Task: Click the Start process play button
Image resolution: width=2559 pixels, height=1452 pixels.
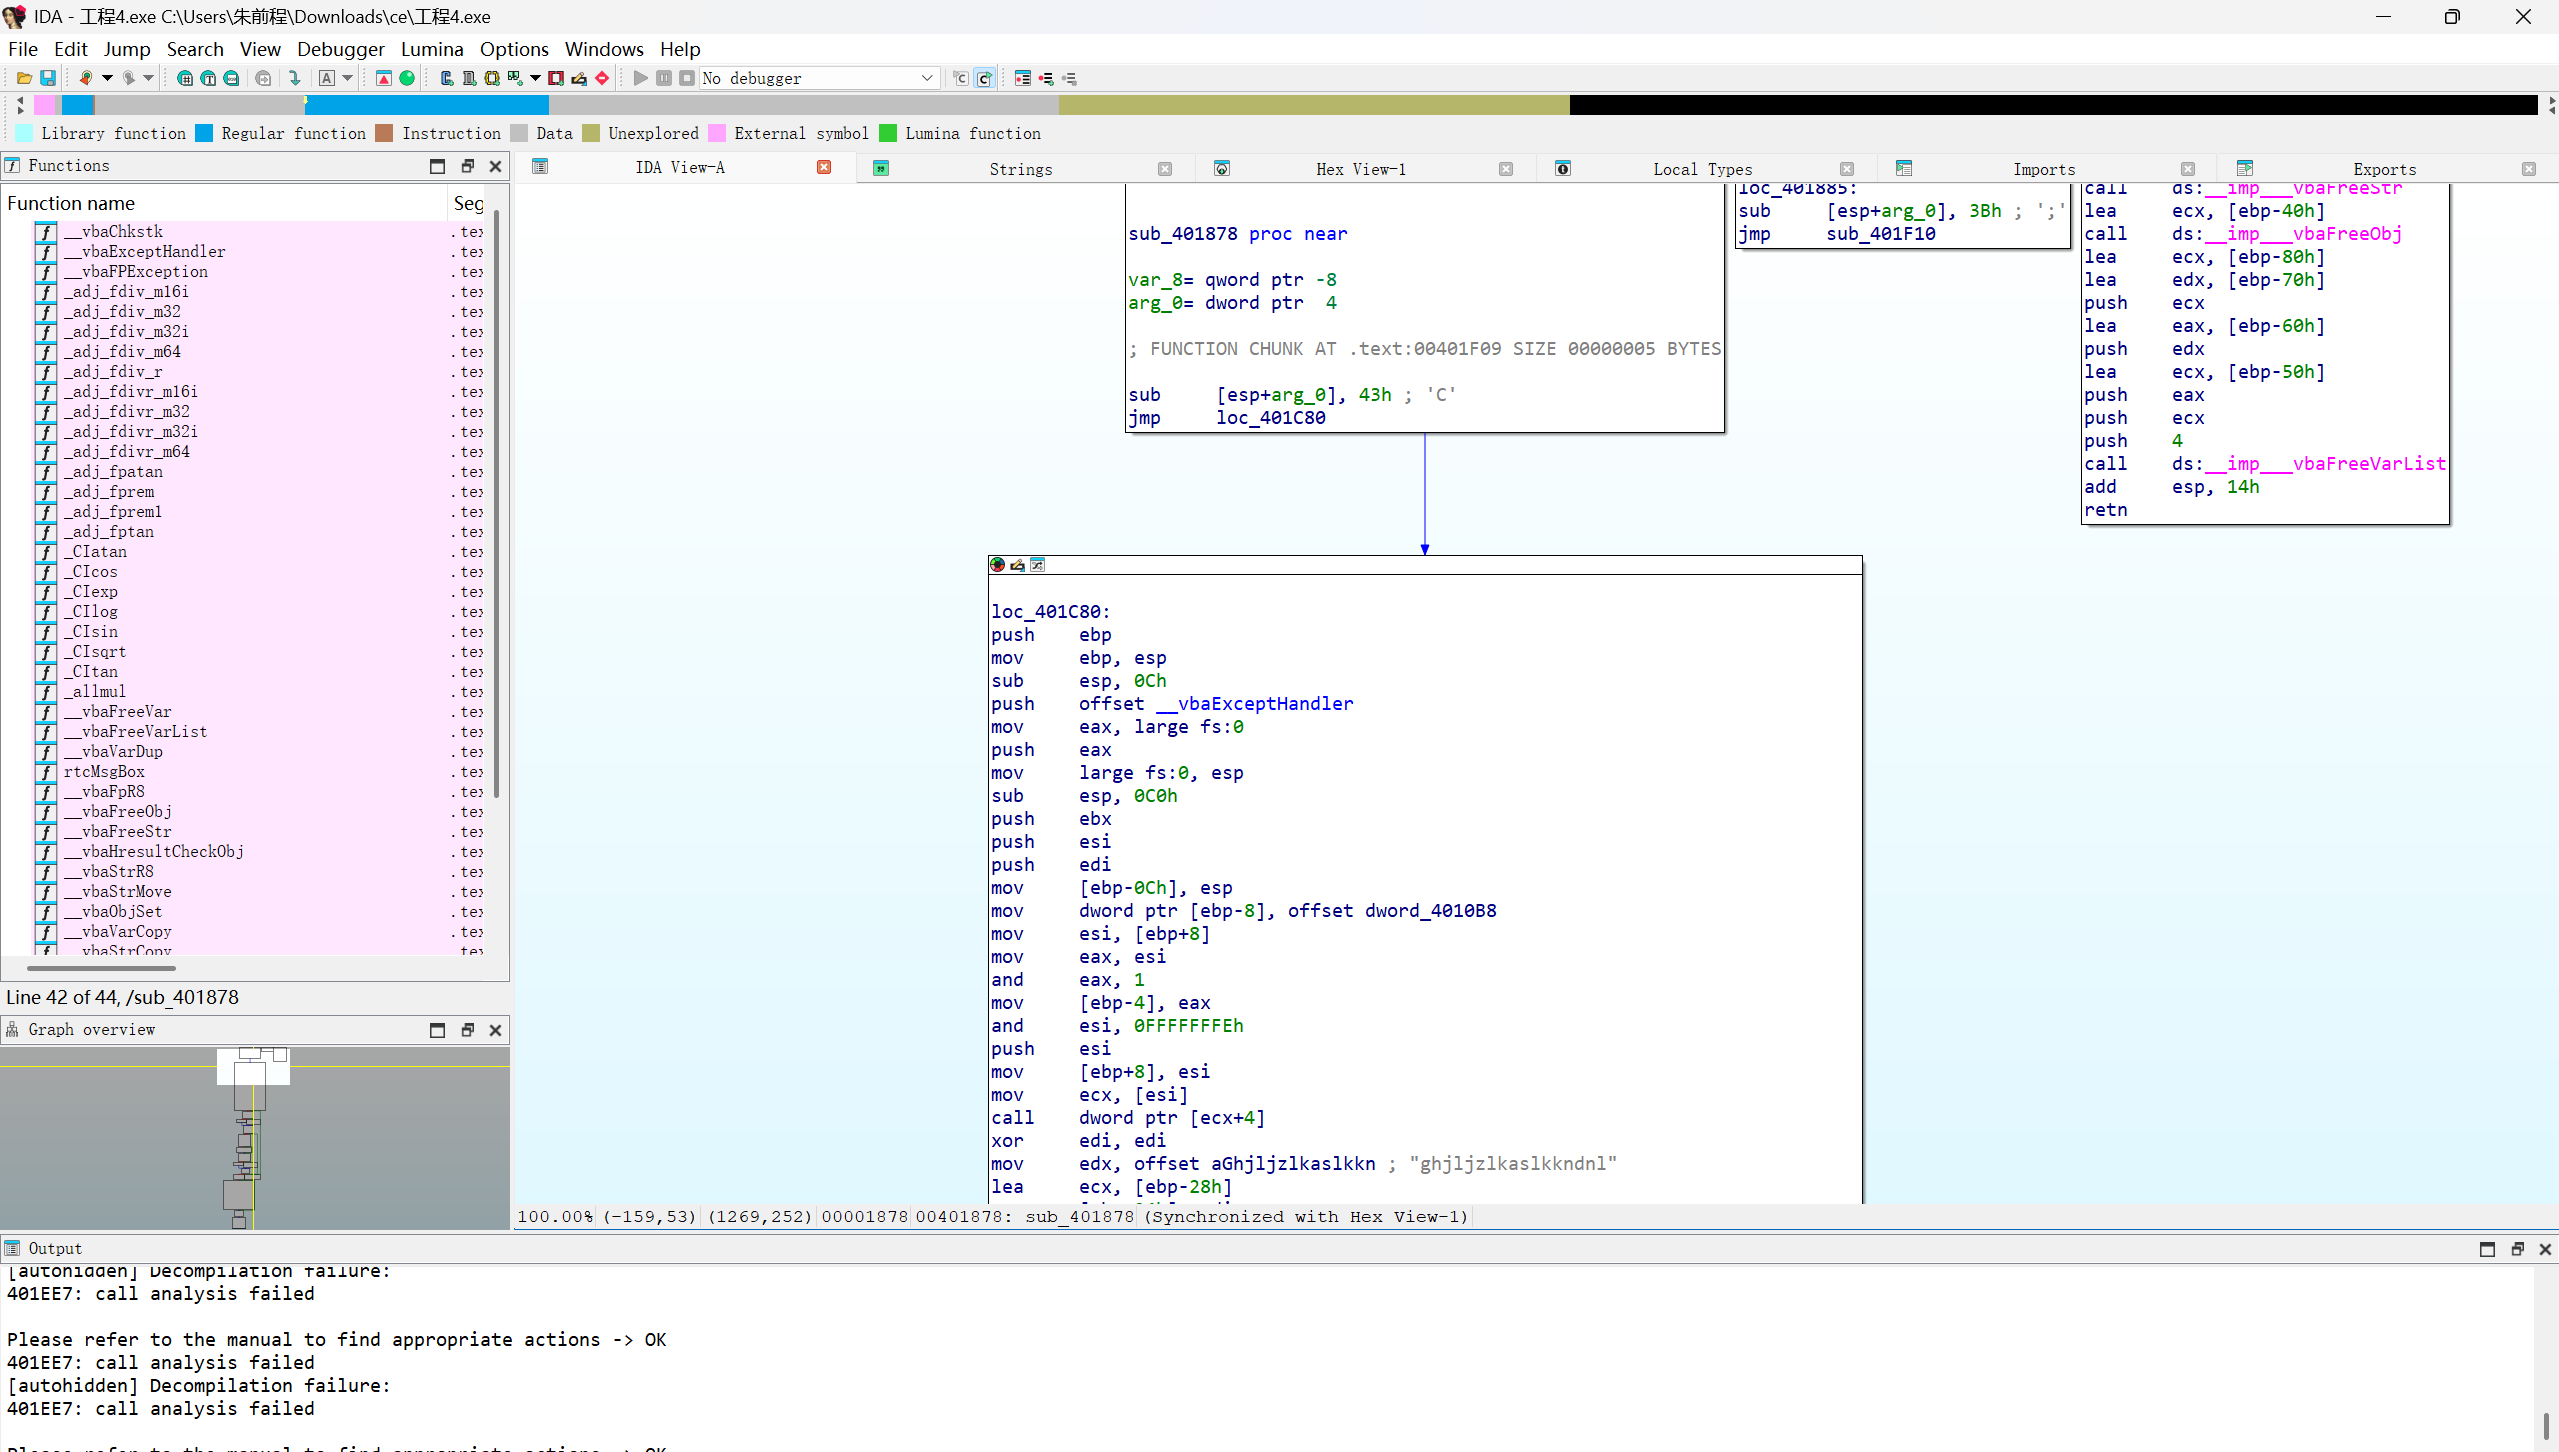Action: coord(641,78)
